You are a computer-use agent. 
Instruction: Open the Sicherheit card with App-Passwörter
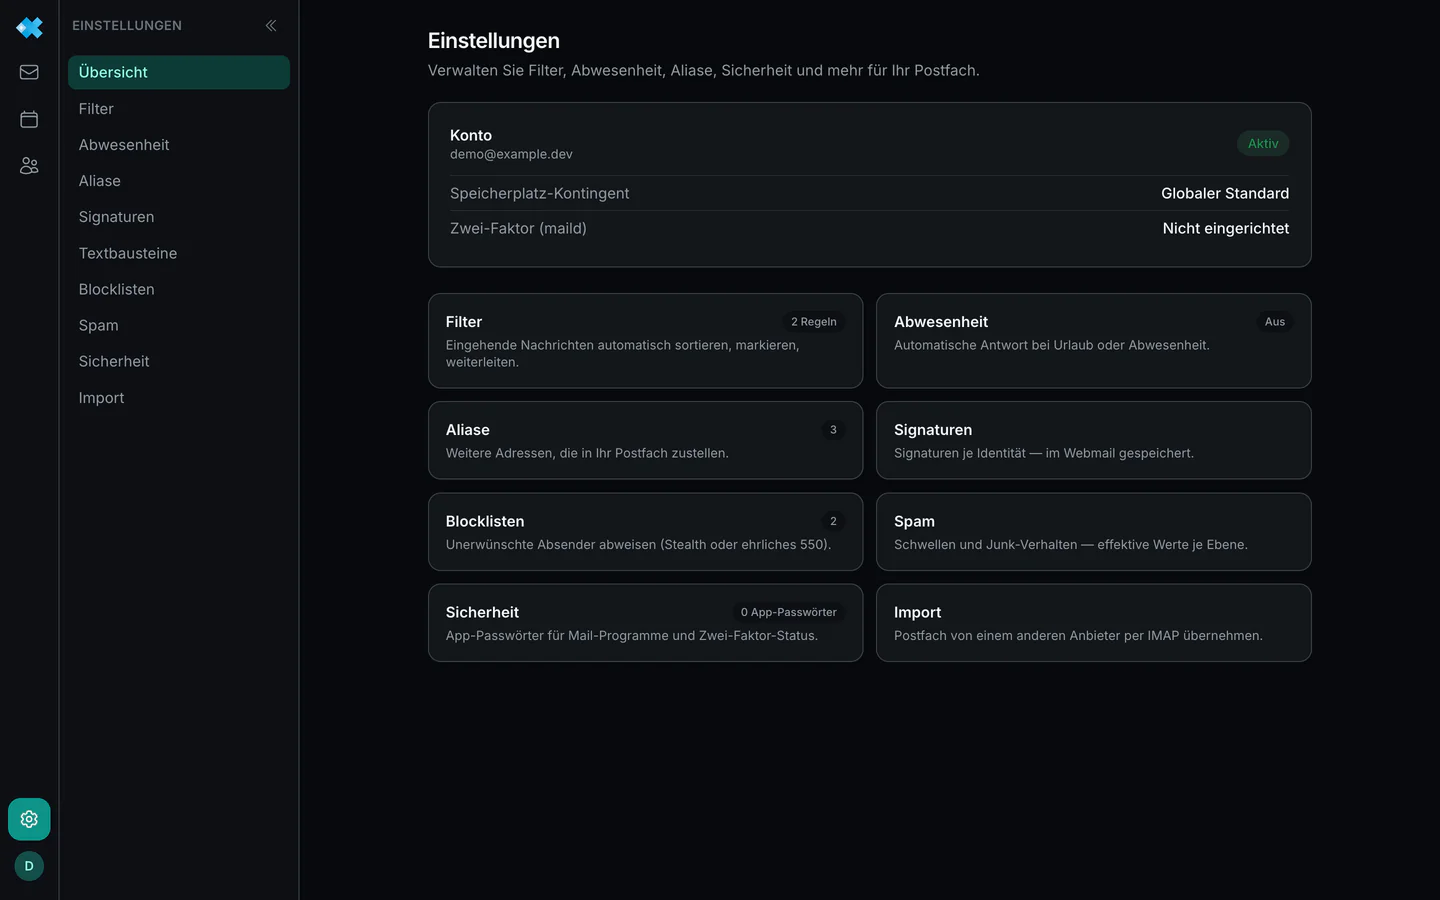pos(645,623)
